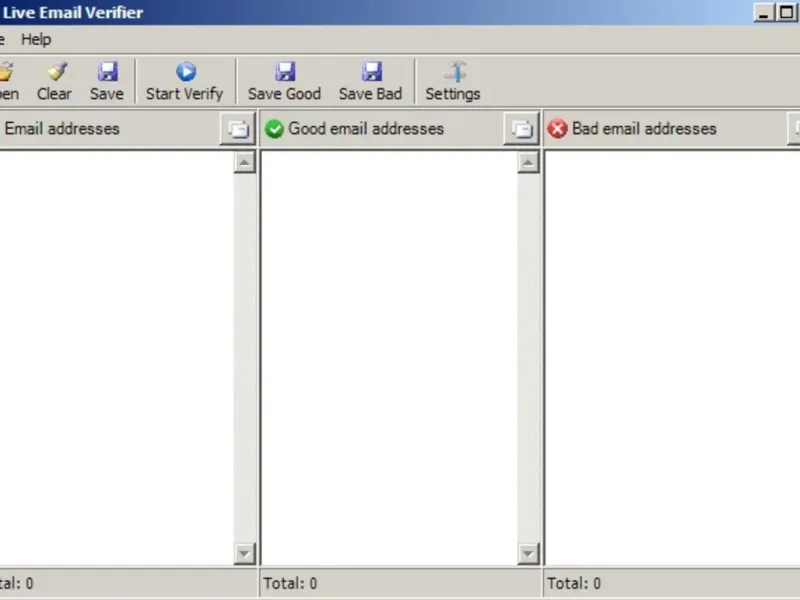Click inside the Good email addresses list
This screenshot has height=600, width=800.
coord(389,358)
